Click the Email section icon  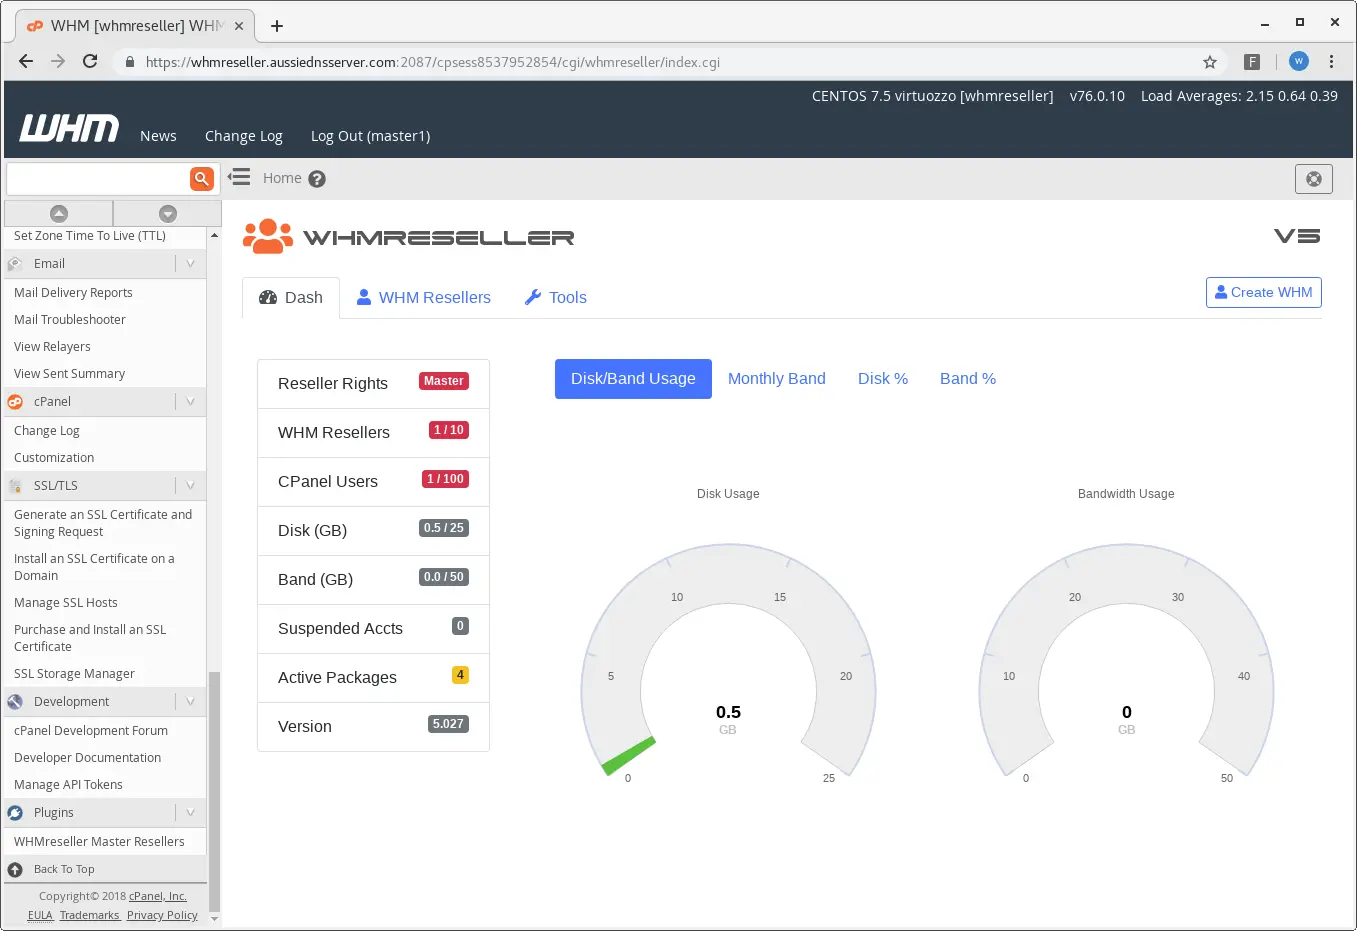[15, 264]
